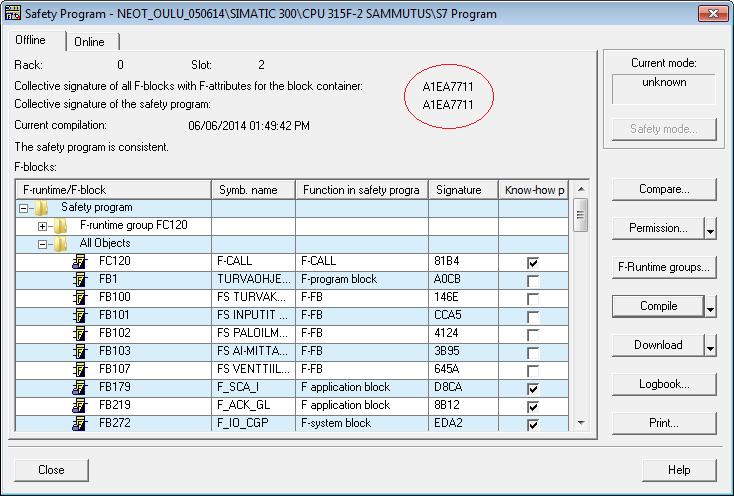The height and width of the screenshot is (496, 734).
Task: Select the FB179 row label
Action: point(115,387)
